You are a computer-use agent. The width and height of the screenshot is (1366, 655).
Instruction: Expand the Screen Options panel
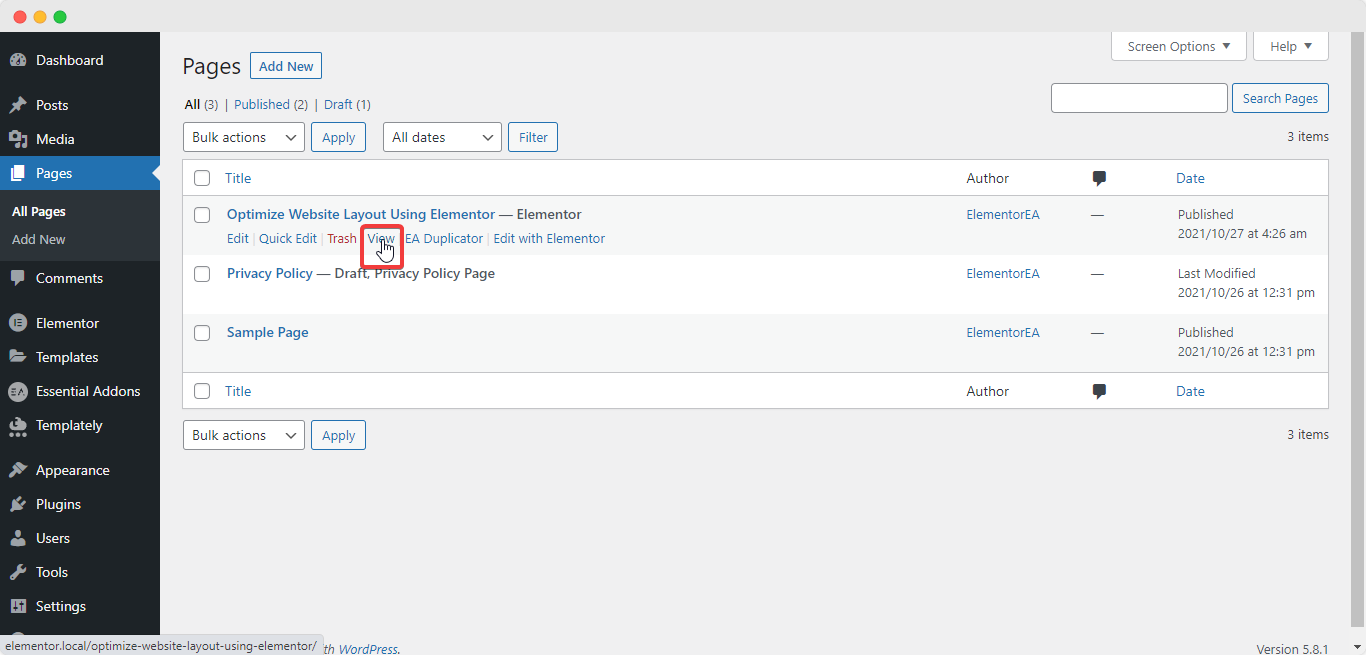(1179, 46)
